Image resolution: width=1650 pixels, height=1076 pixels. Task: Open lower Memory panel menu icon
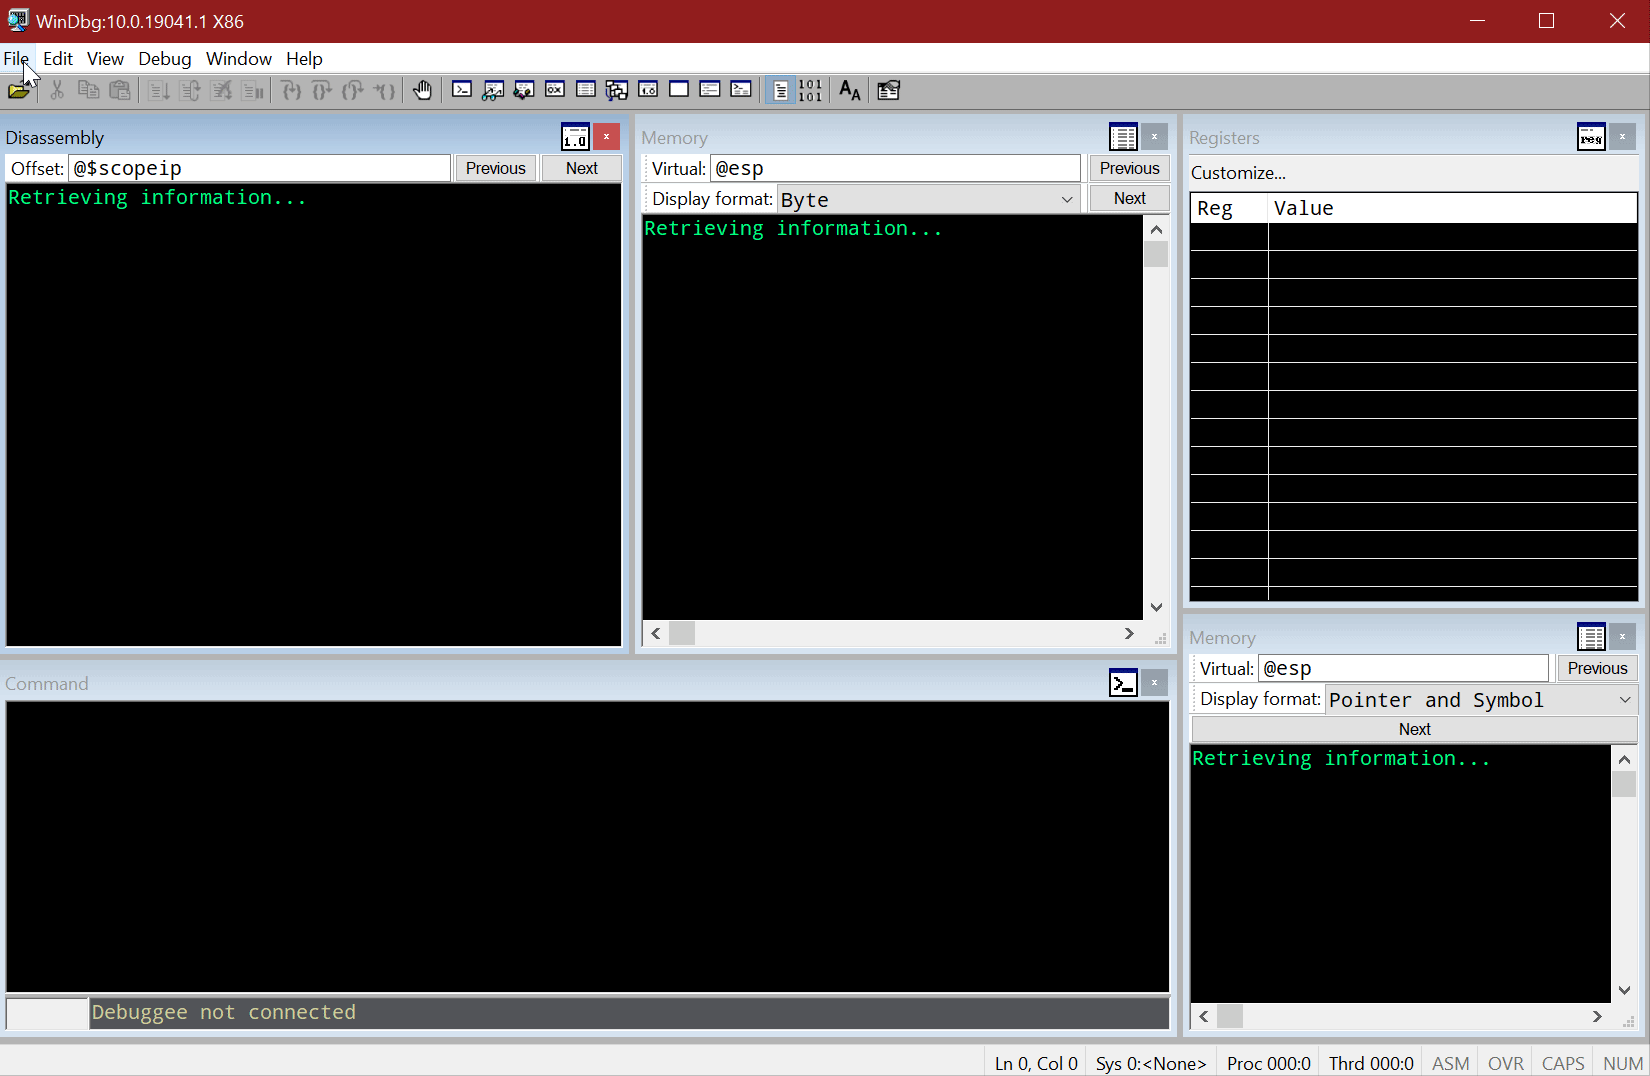(x=1591, y=637)
